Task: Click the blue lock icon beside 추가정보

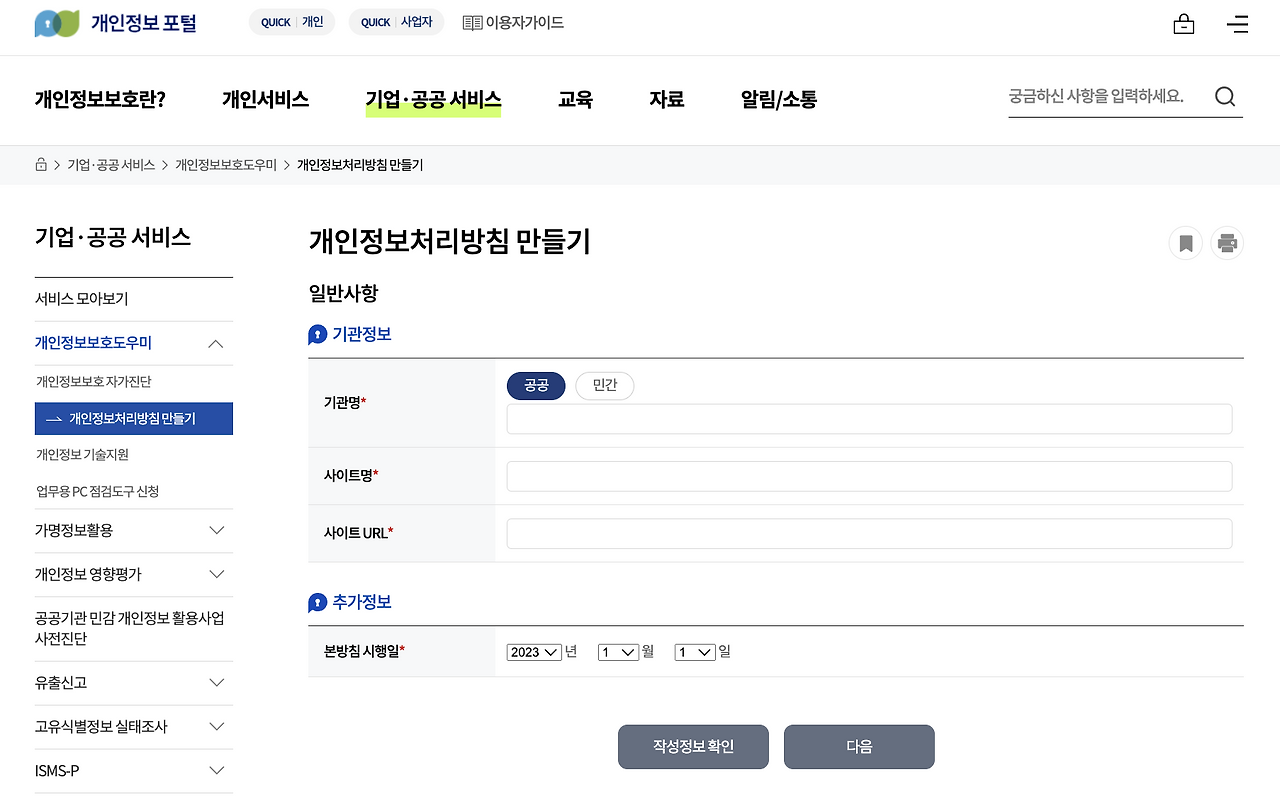Action: pyautogui.click(x=315, y=603)
